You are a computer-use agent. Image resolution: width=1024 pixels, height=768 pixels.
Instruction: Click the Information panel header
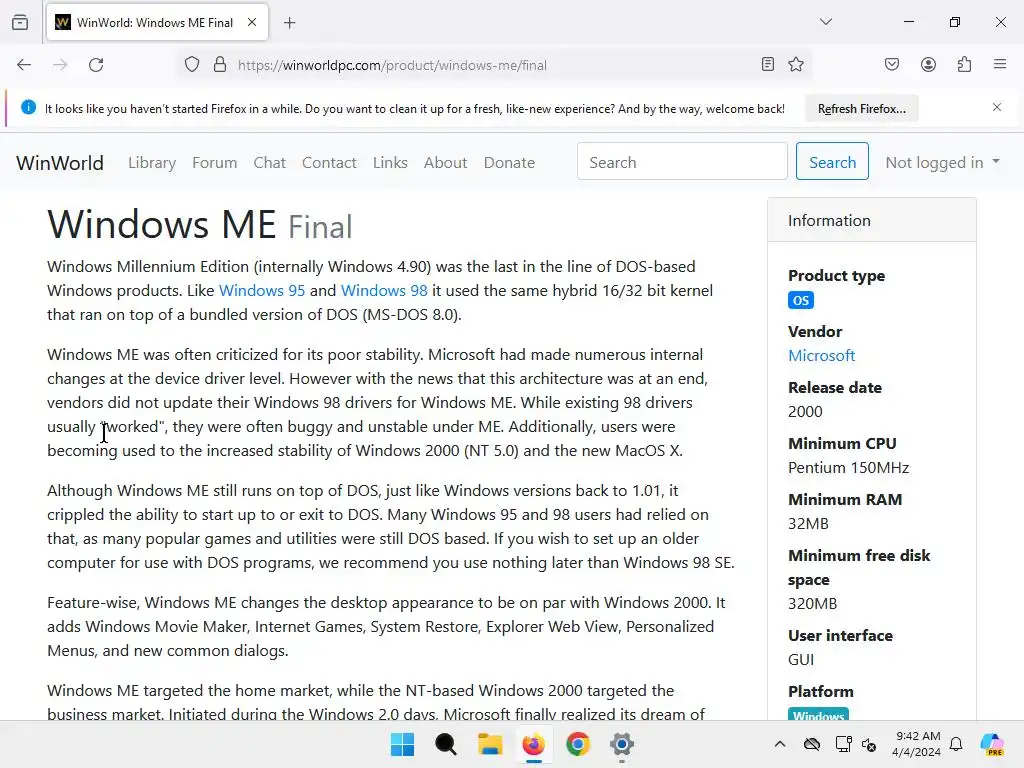click(x=872, y=220)
